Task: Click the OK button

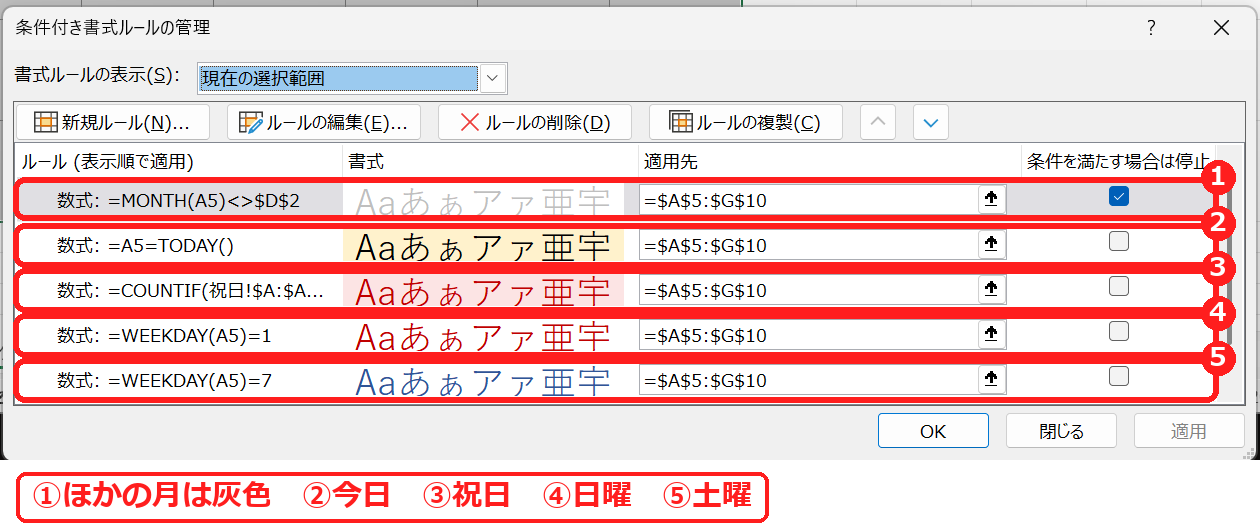Action: point(933,431)
